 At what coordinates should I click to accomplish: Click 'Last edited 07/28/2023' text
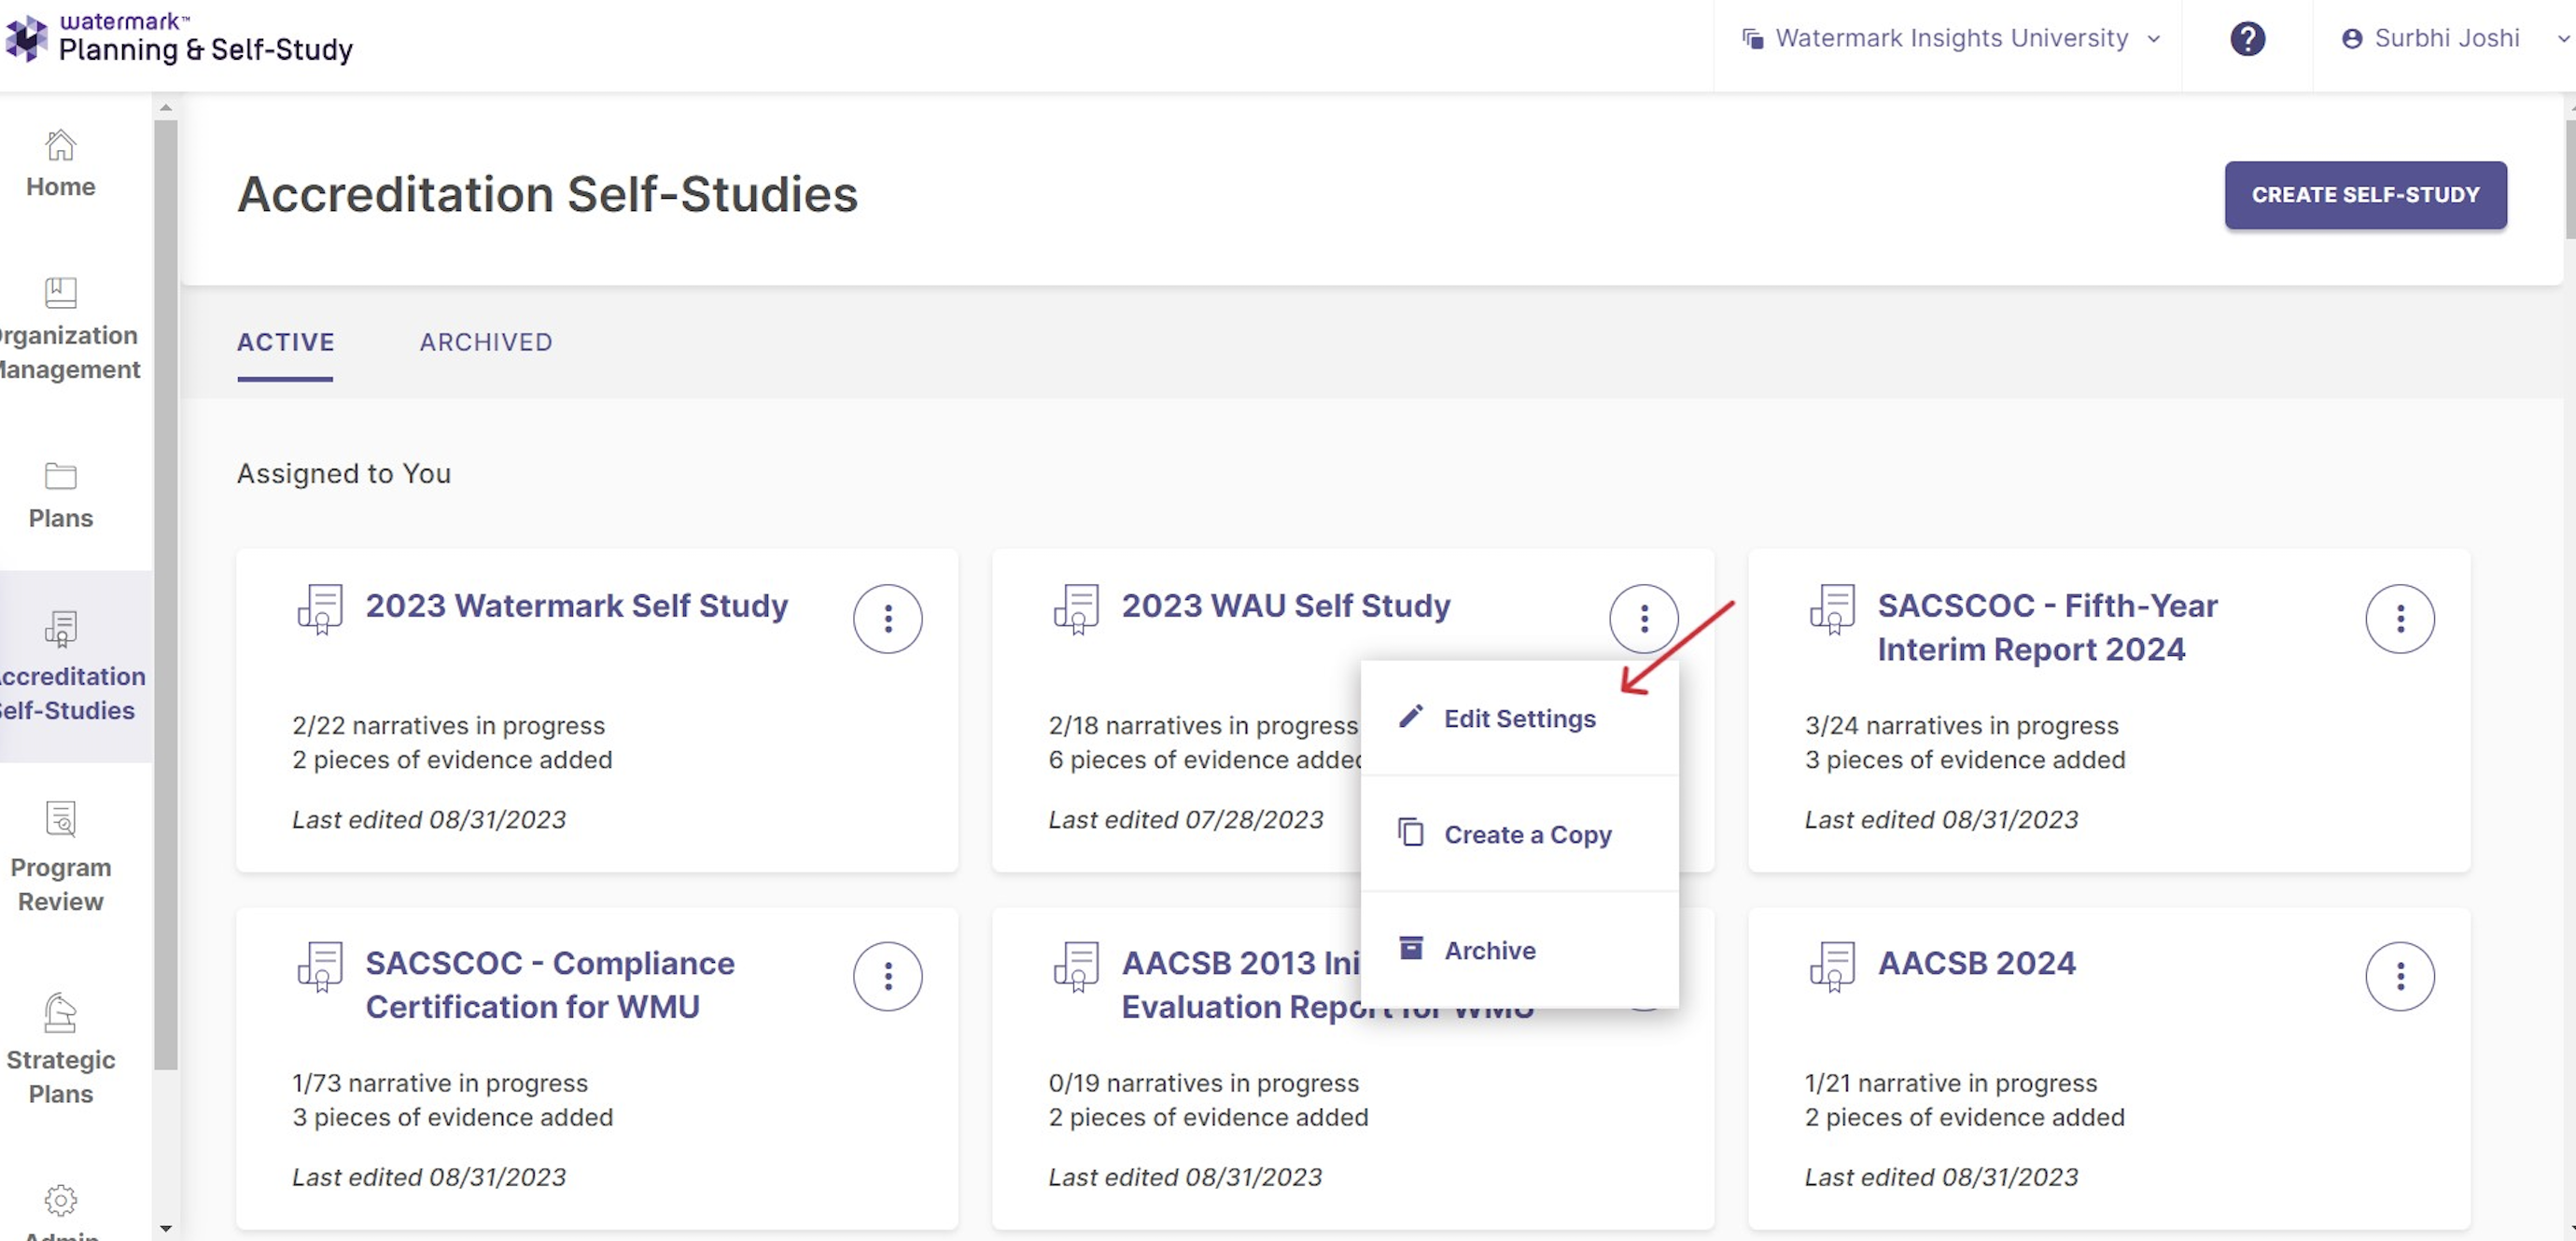(1185, 819)
